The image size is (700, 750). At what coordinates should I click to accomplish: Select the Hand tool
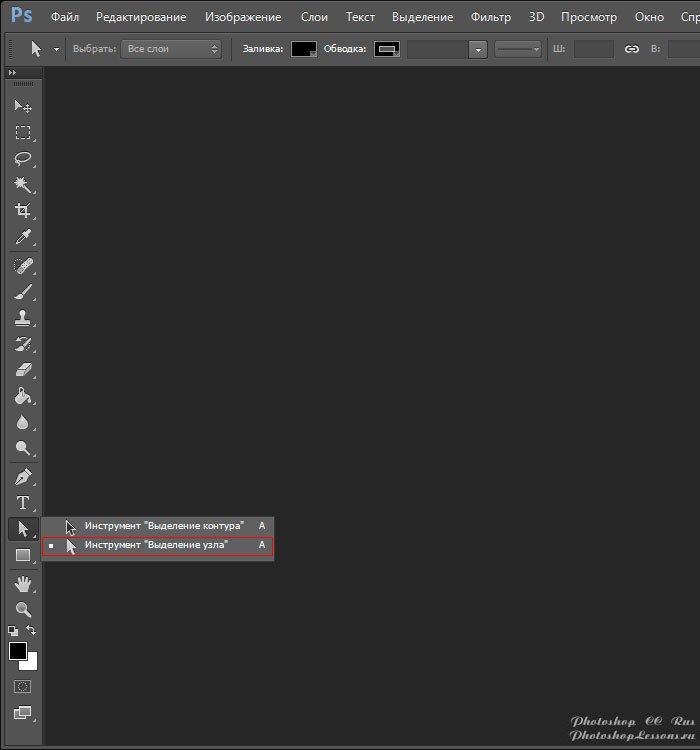[x=22, y=583]
